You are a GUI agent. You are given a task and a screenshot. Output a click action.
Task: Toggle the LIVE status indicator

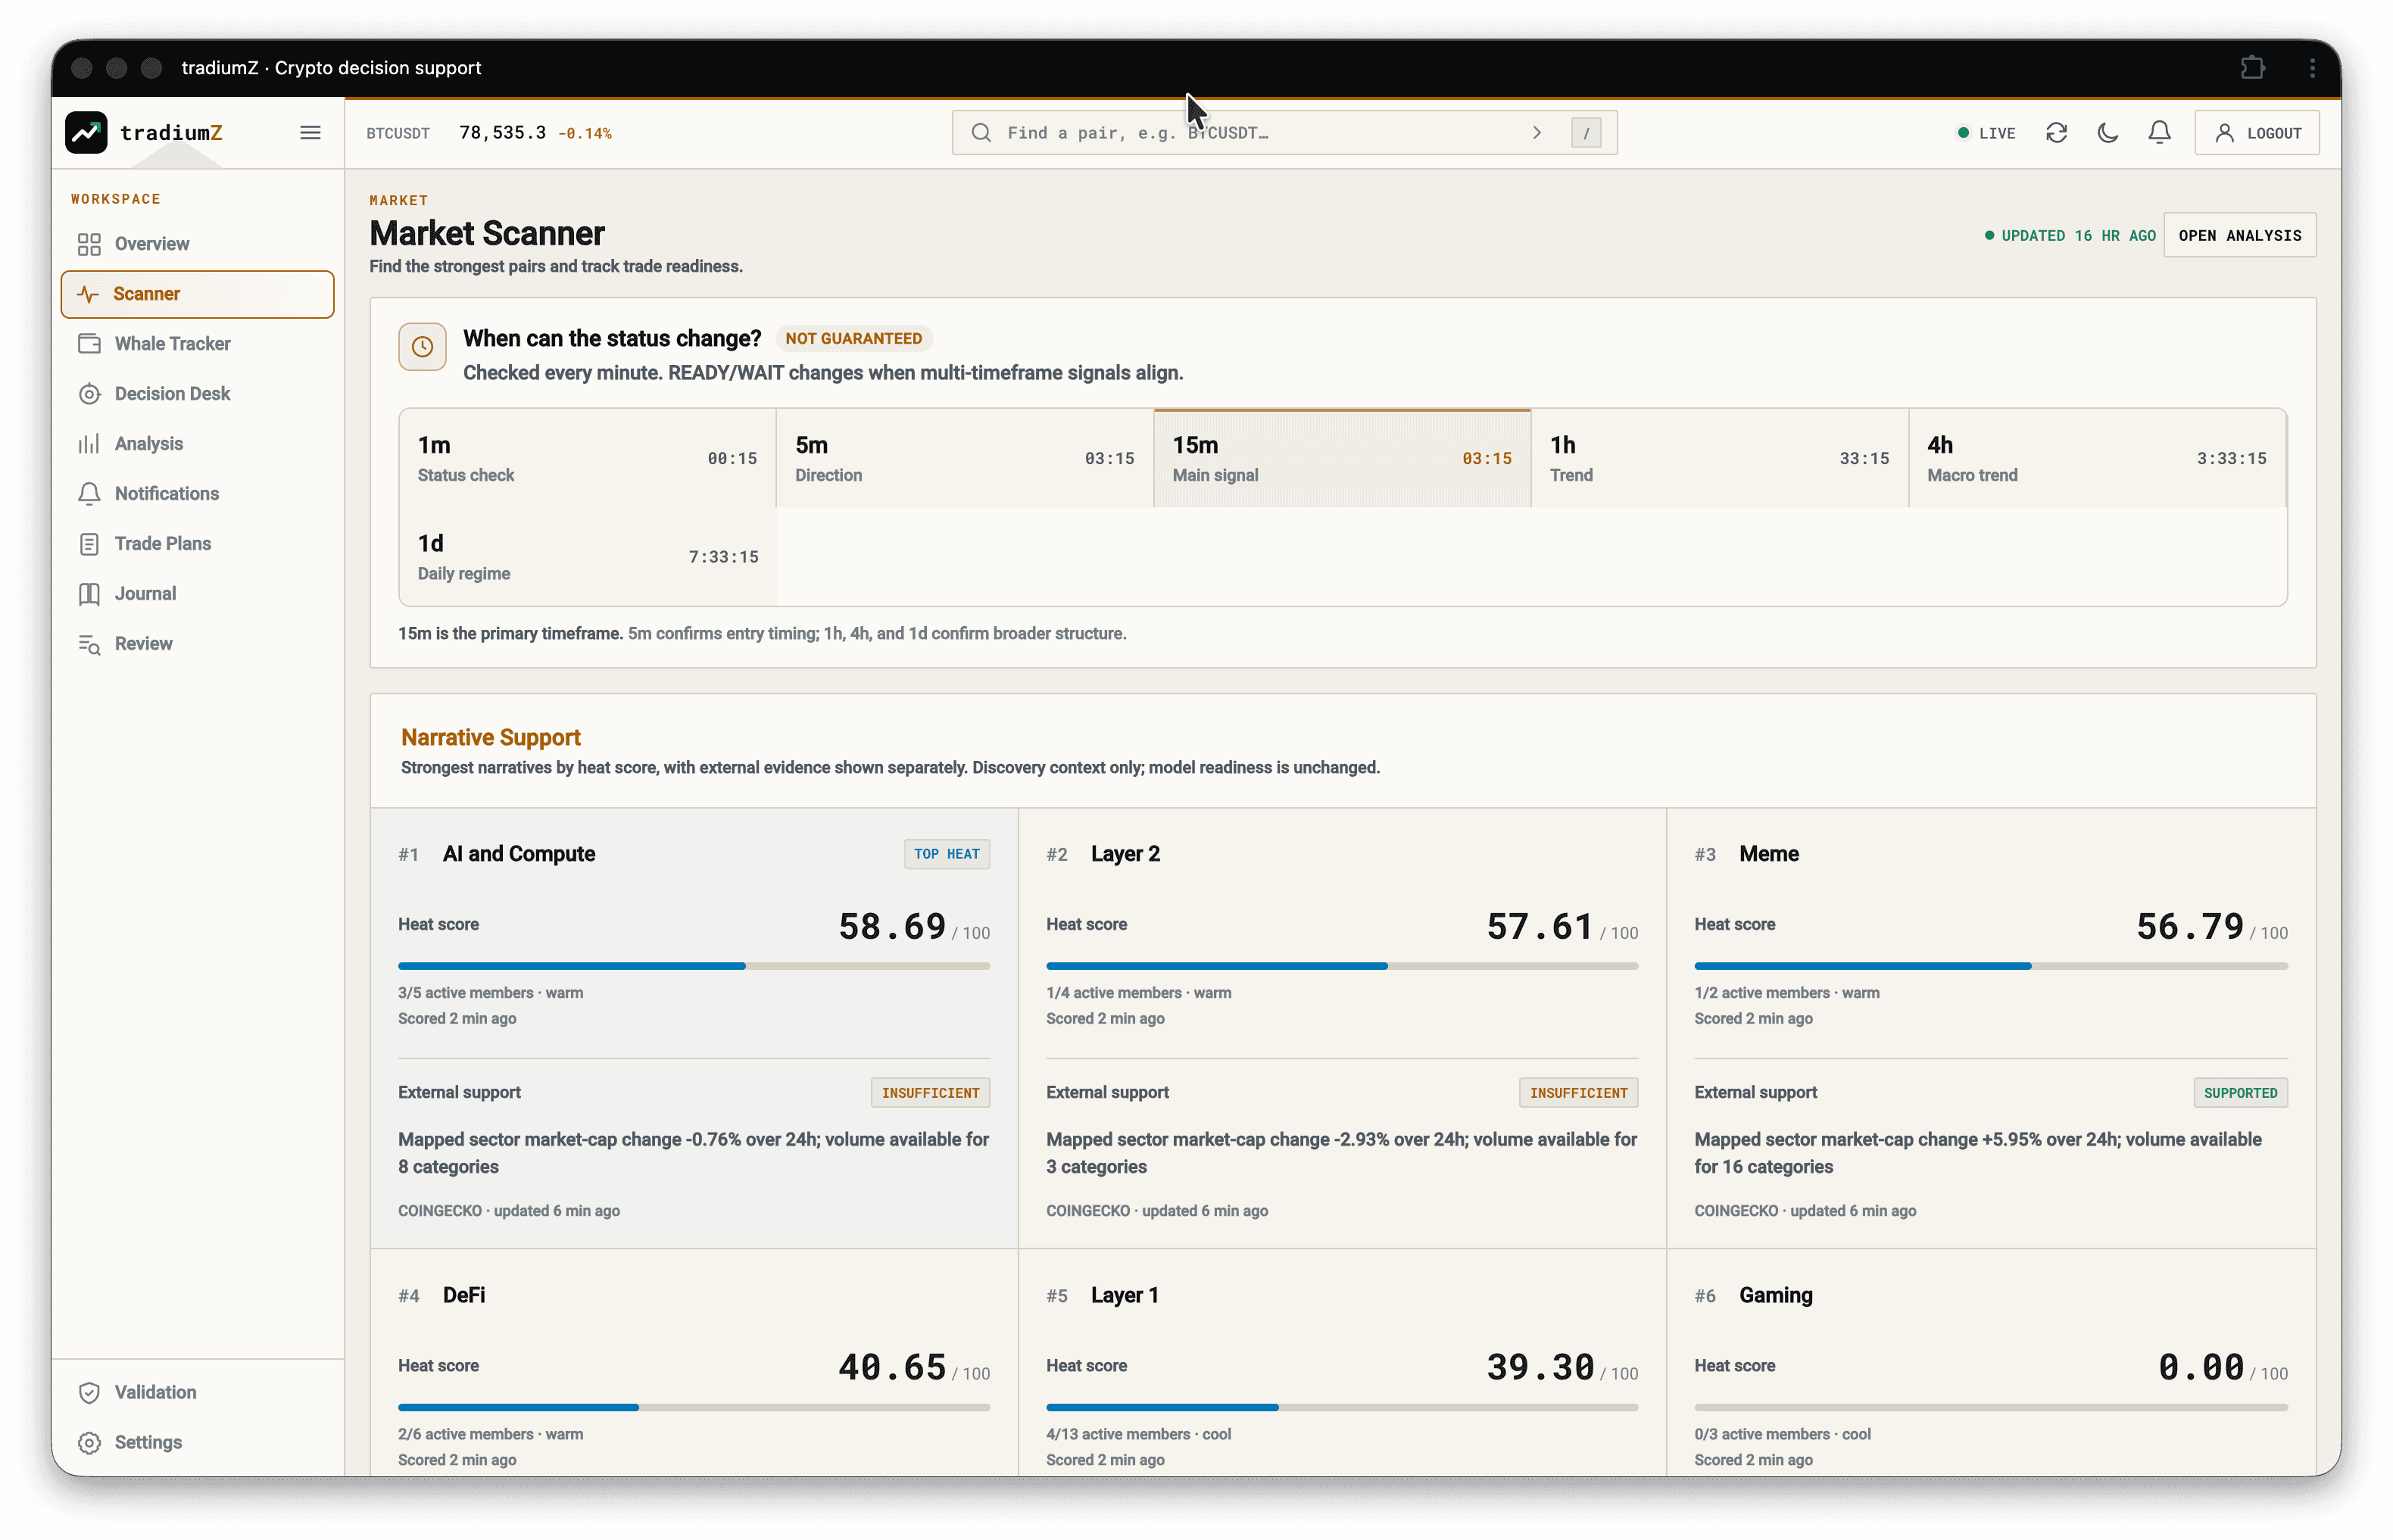pos(1986,133)
